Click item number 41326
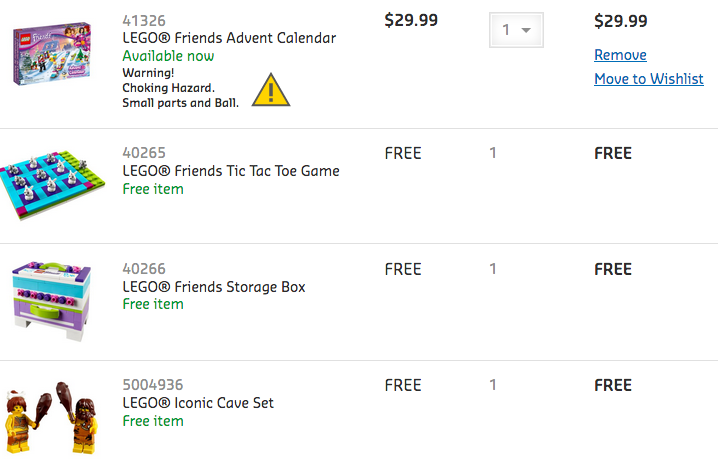The width and height of the screenshot is (718, 461). click(144, 20)
